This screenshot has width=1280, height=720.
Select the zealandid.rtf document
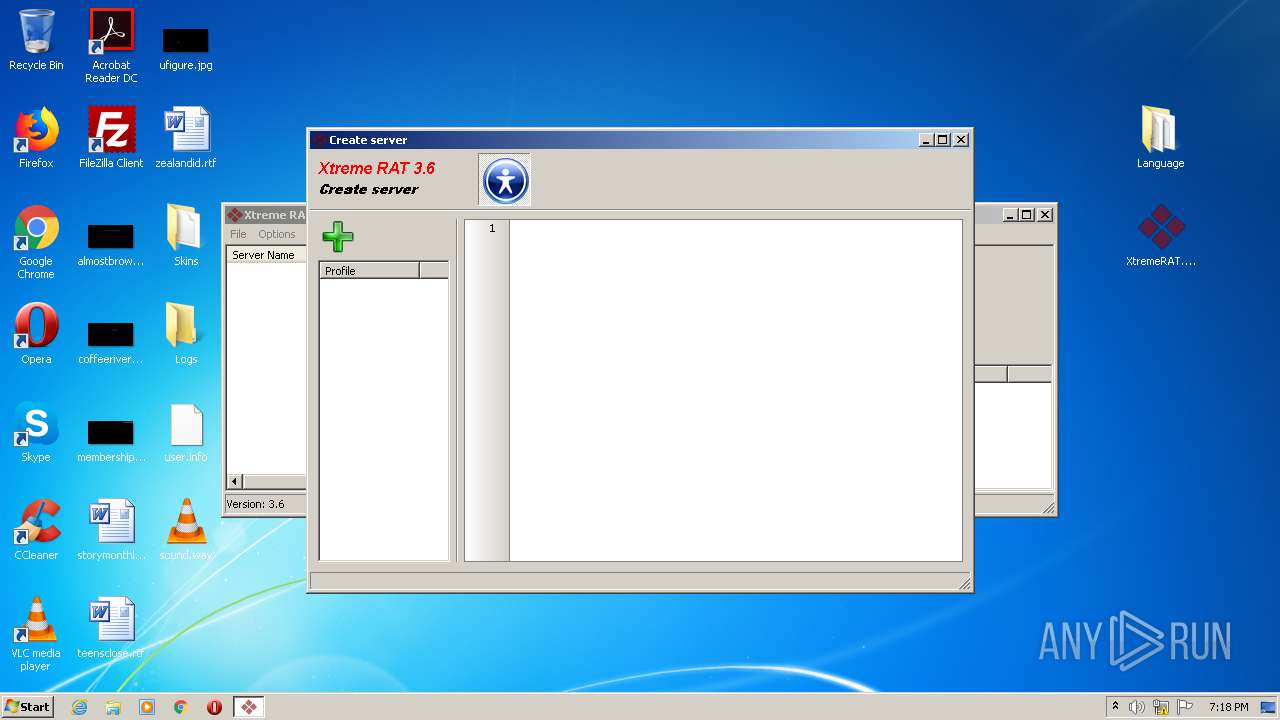186,139
